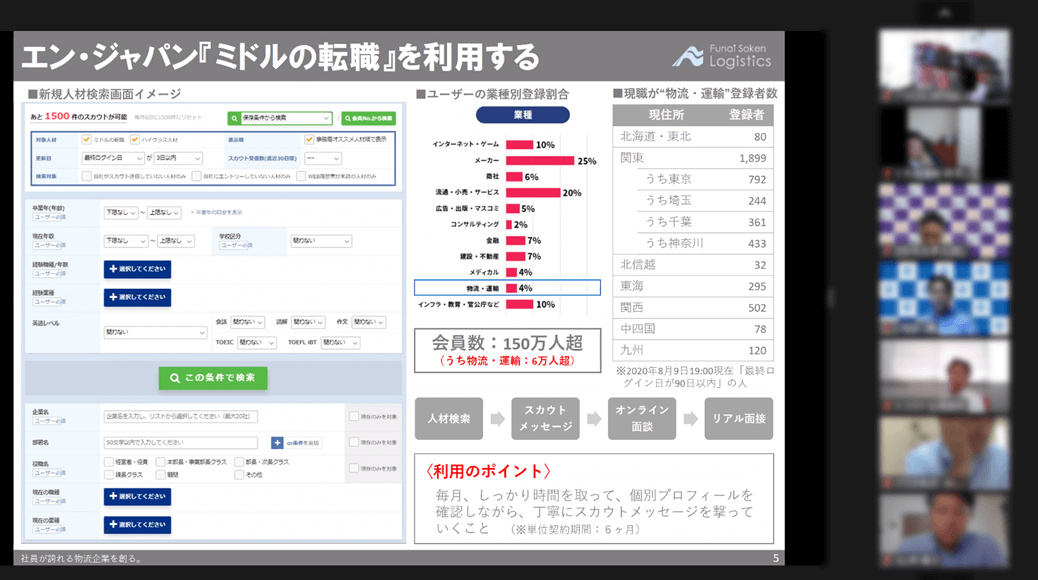The width and height of the screenshot is (1038, 580).
Task: Open the 学校区分 dropdown
Action: pyautogui.click(x=318, y=241)
